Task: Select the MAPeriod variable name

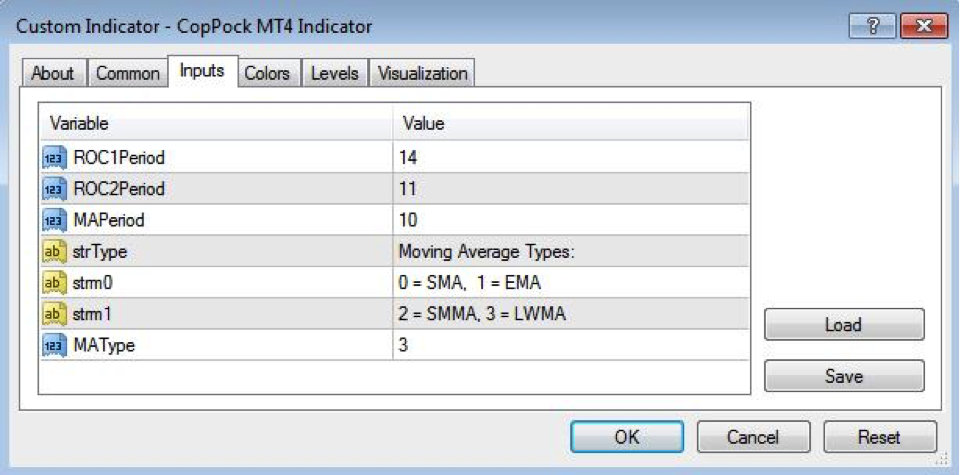Action: pyautogui.click(x=109, y=220)
